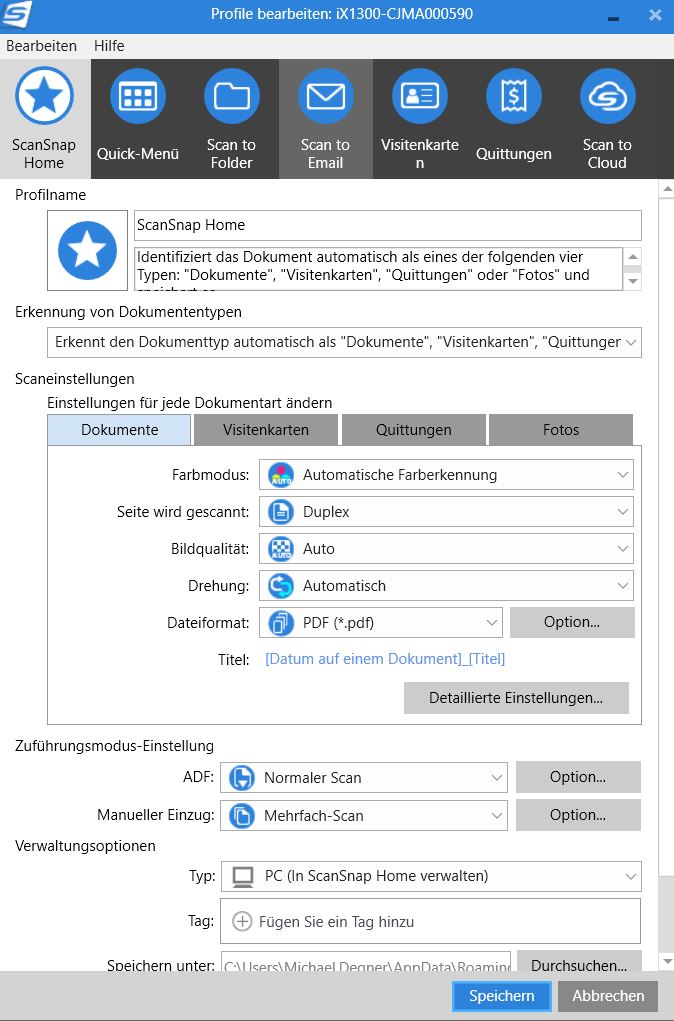
Task: Click the blue star profile image
Action: pyautogui.click(x=88, y=251)
